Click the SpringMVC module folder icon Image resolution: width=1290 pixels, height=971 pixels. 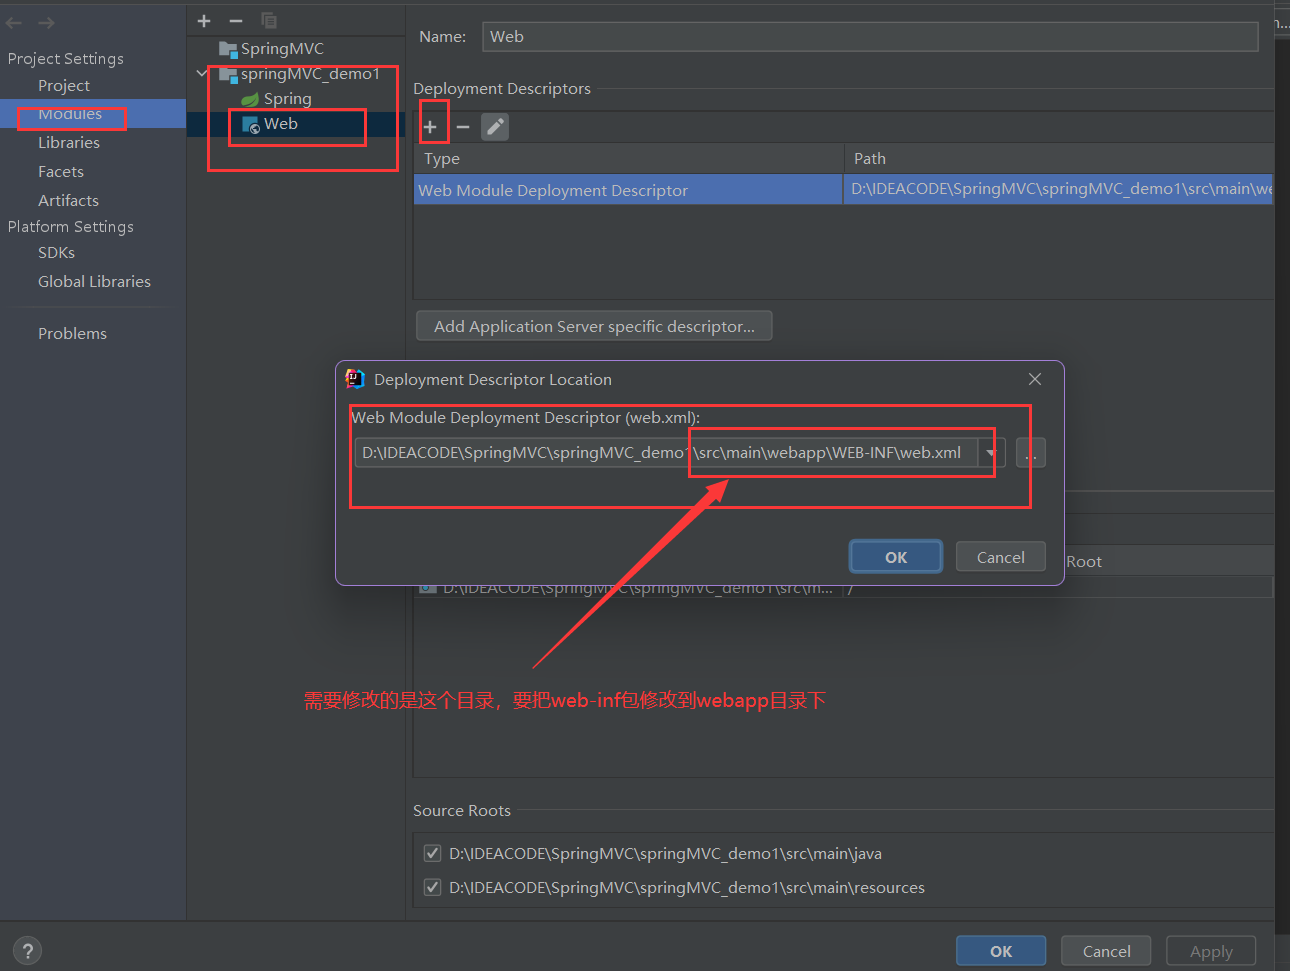tap(228, 49)
